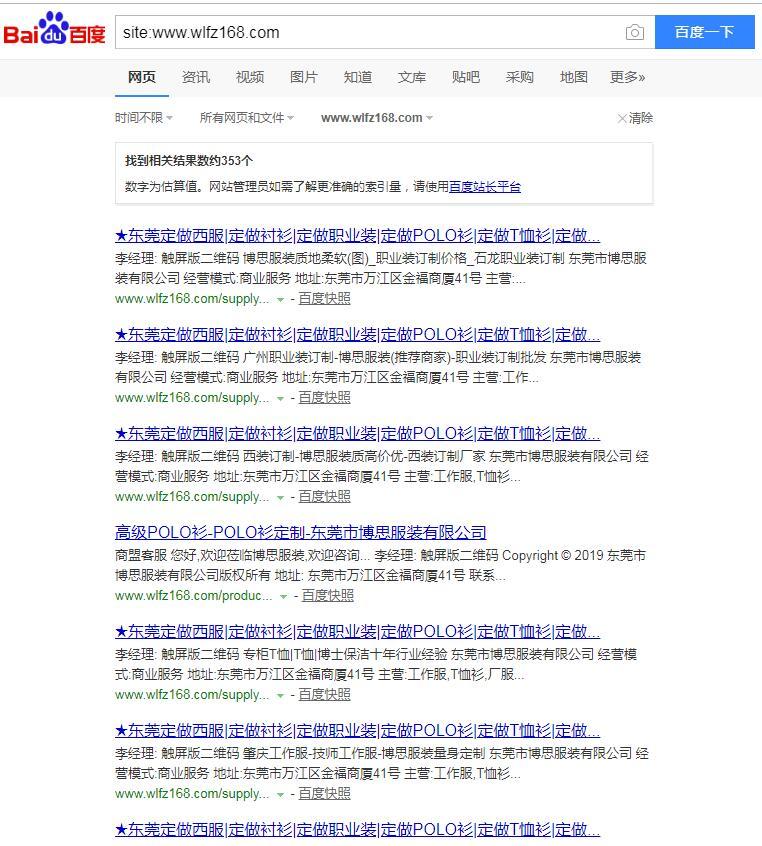Go to the 贴吧 tab
Screen dimensions: 762x846
465,77
